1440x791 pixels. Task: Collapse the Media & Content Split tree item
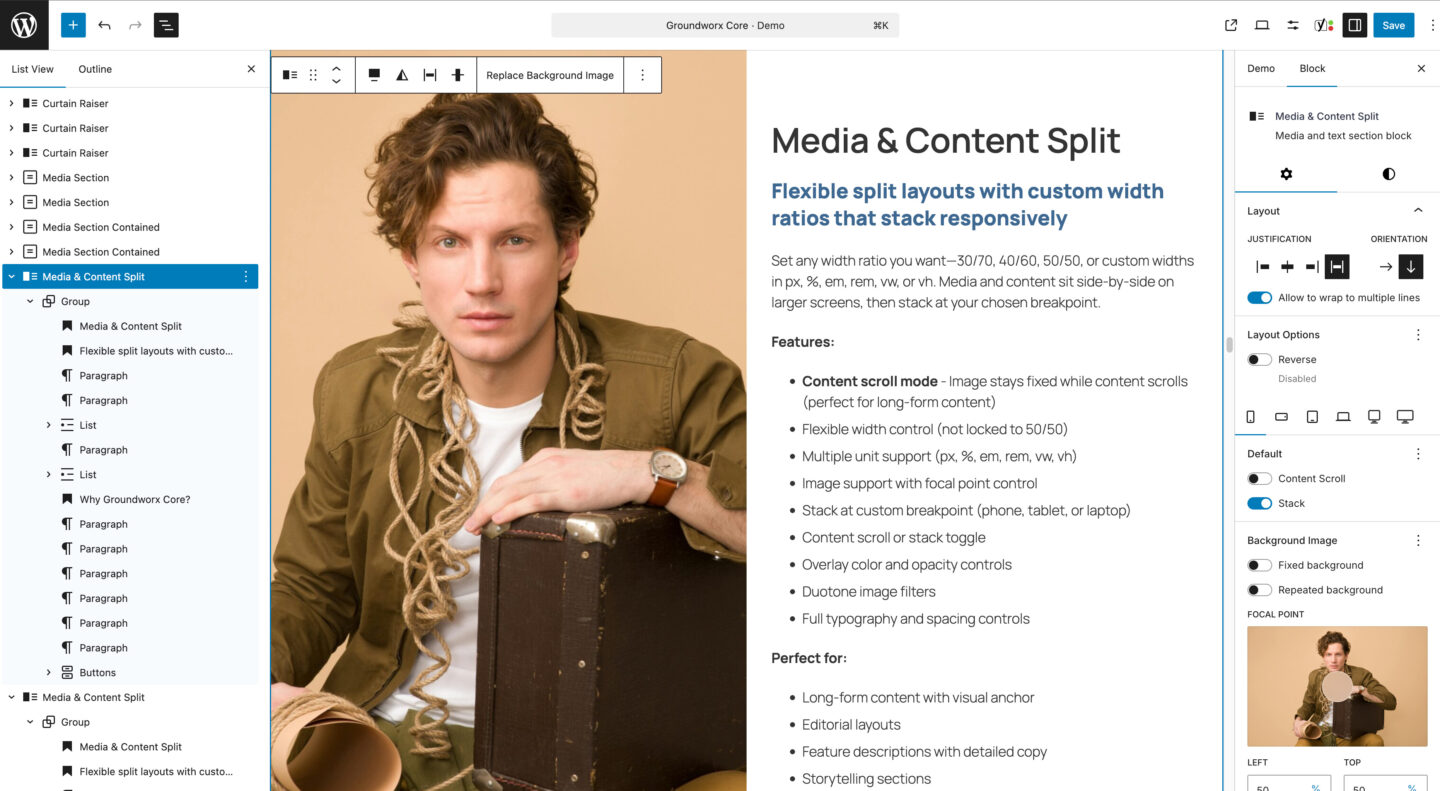pos(11,276)
